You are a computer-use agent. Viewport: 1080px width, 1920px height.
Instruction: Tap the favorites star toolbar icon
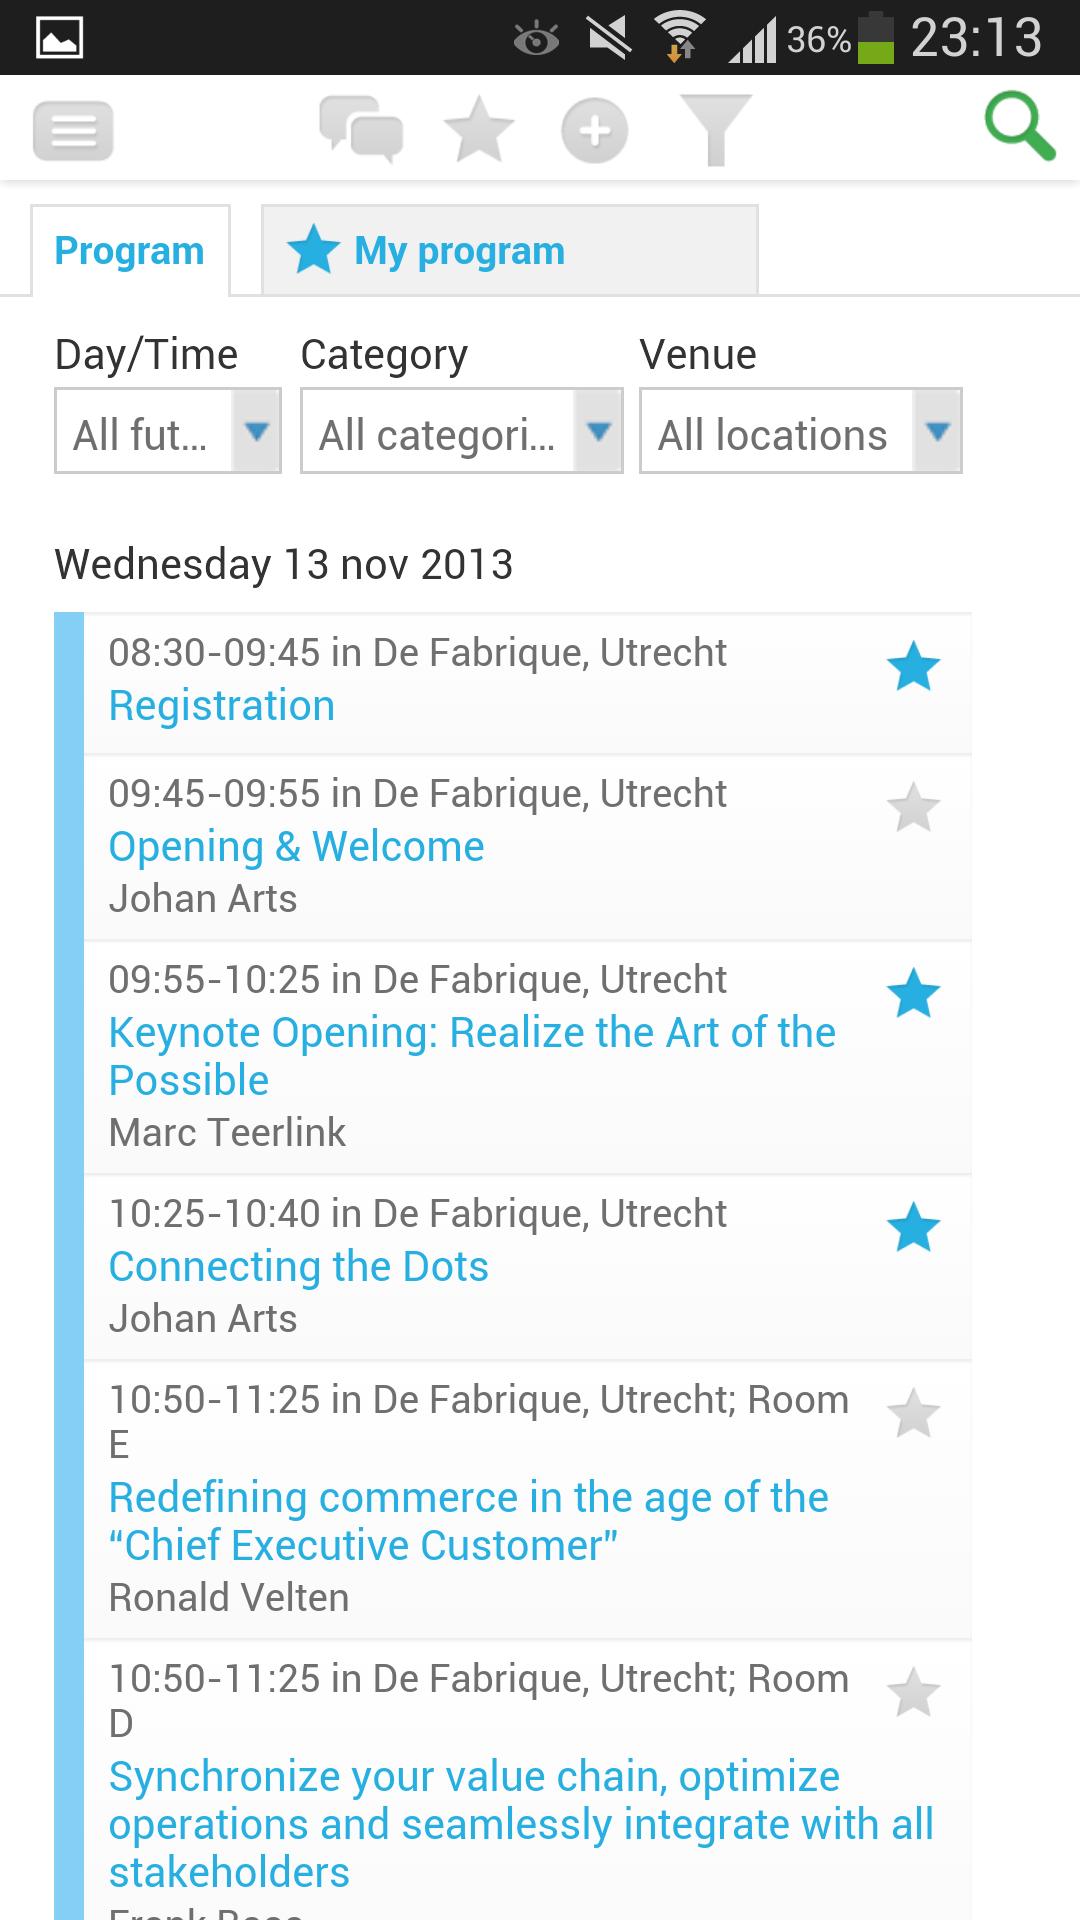(x=478, y=130)
